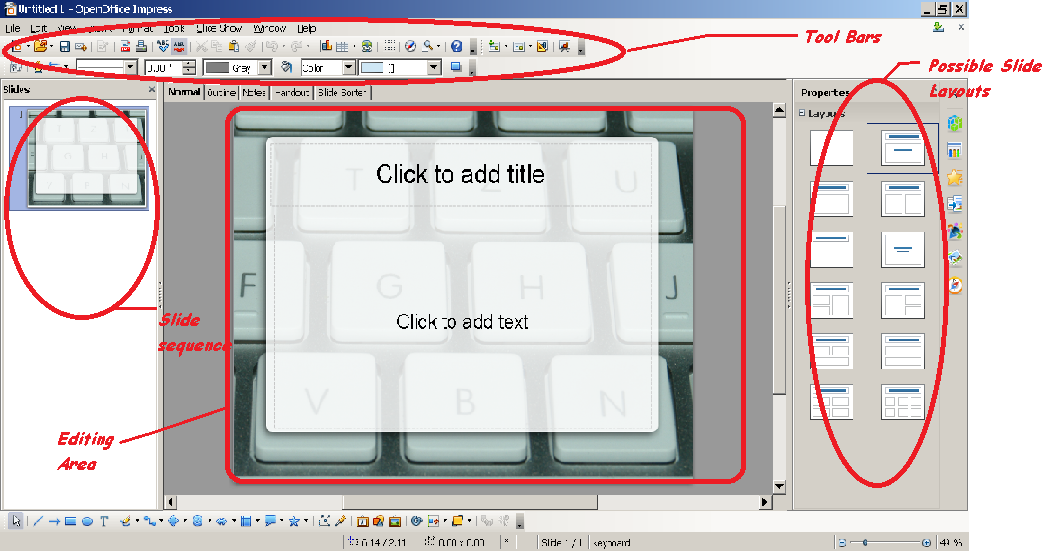Open the Help menu
The width and height of the screenshot is (1054, 551).
coord(307,28)
